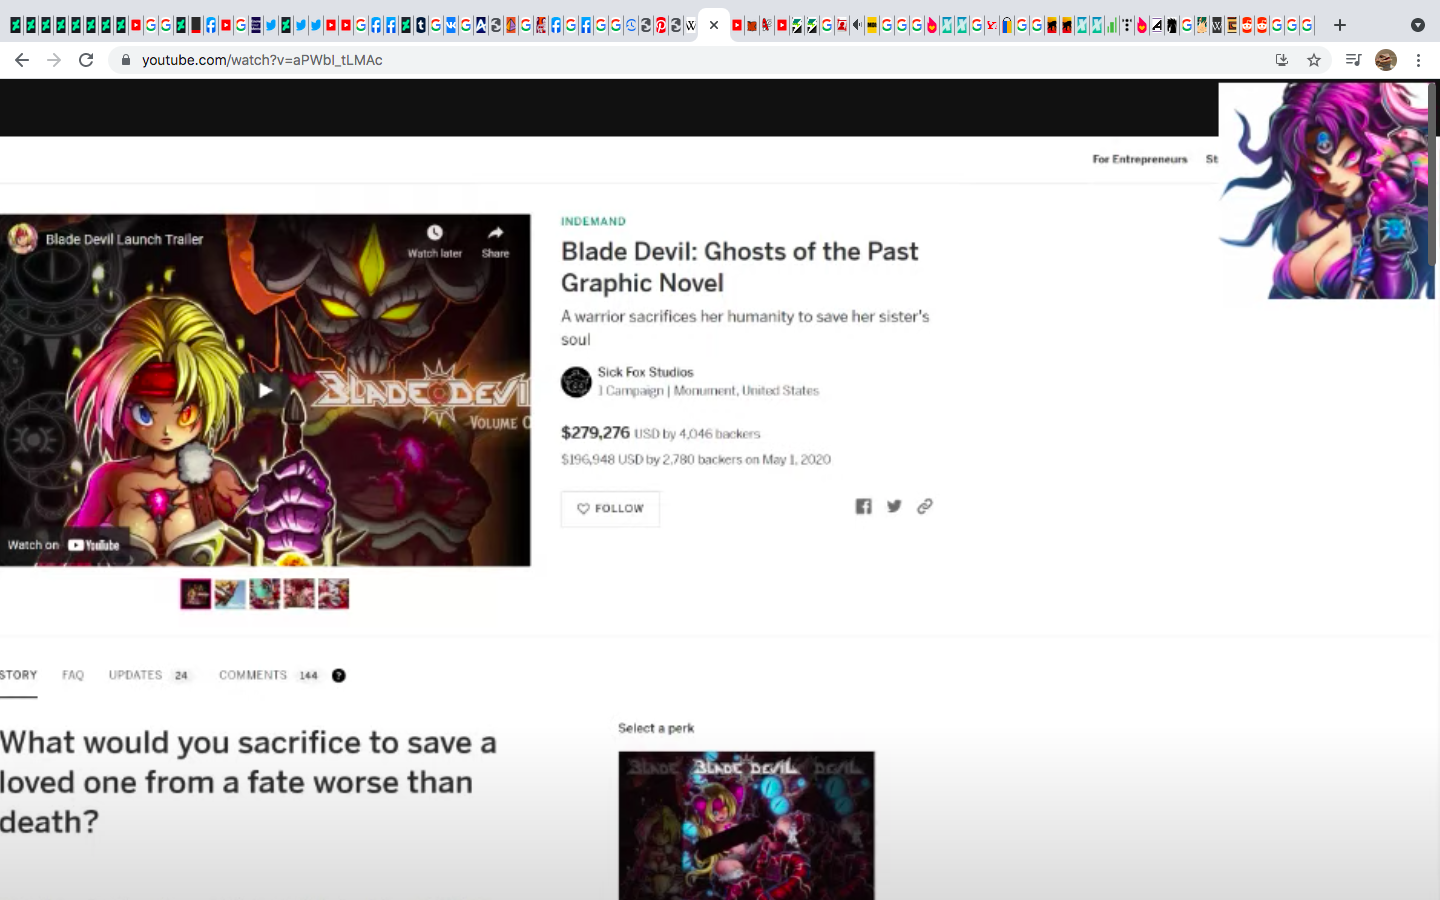
Task: Click the FOLLOW button
Action: [x=610, y=509]
